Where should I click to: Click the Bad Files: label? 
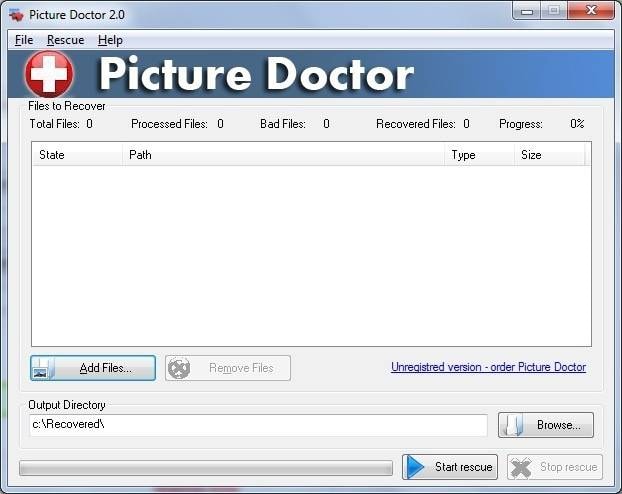[283, 124]
